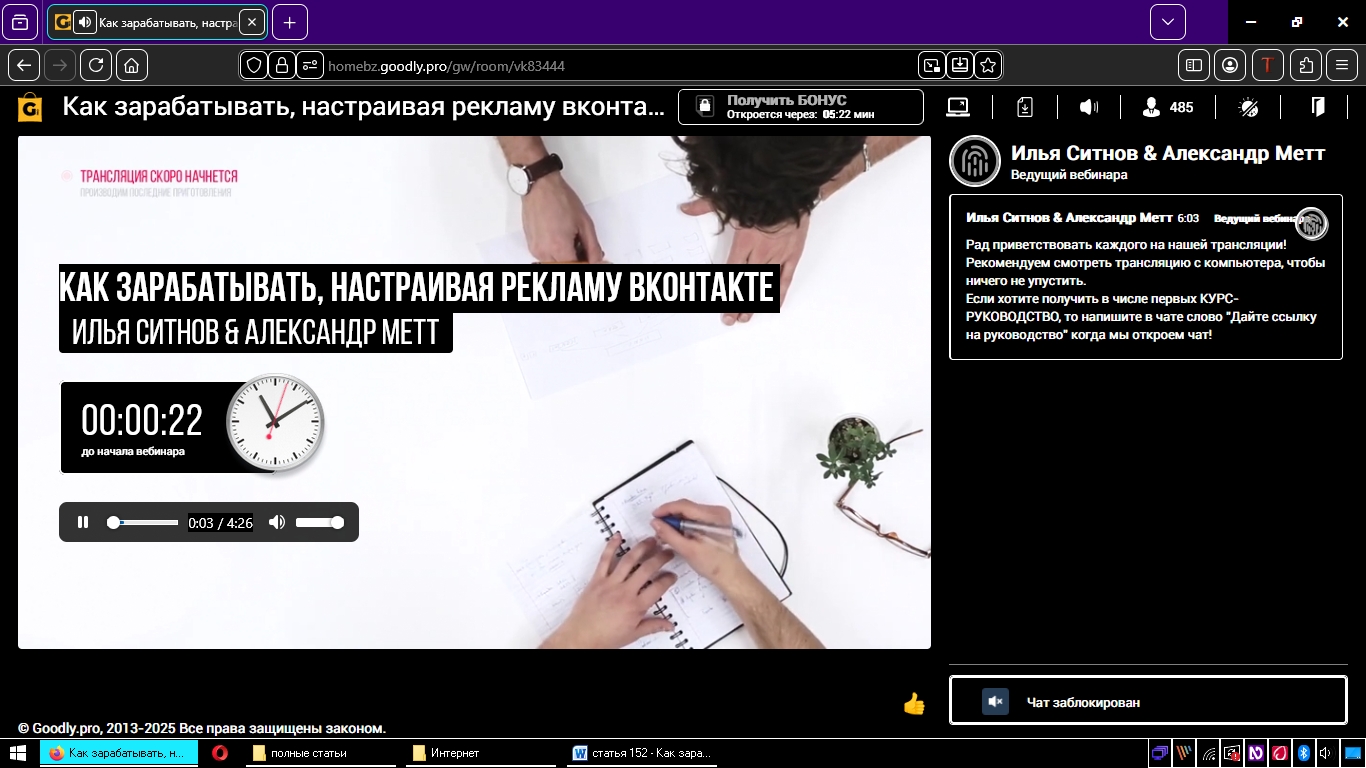Click the exit door icon to leave webinar
Image resolution: width=1366 pixels, height=768 pixels.
pyautogui.click(x=1318, y=106)
